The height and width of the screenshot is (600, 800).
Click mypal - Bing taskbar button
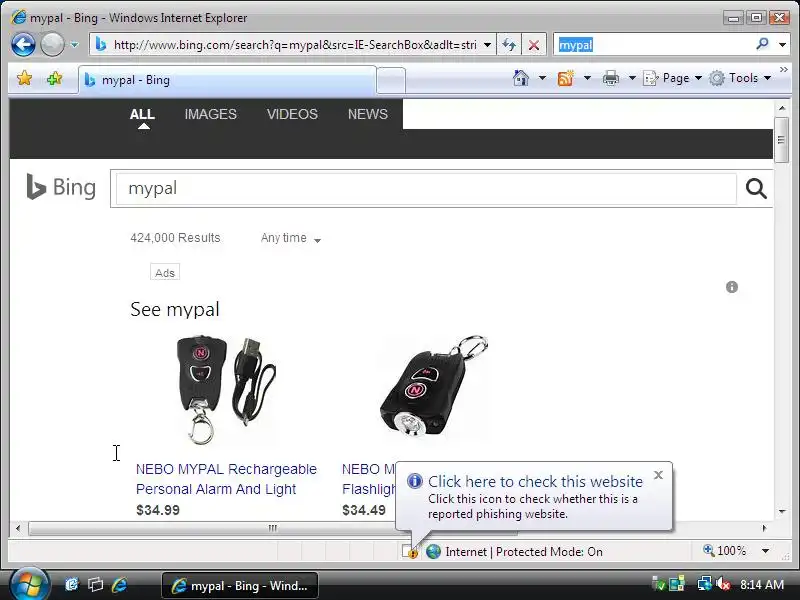240,586
